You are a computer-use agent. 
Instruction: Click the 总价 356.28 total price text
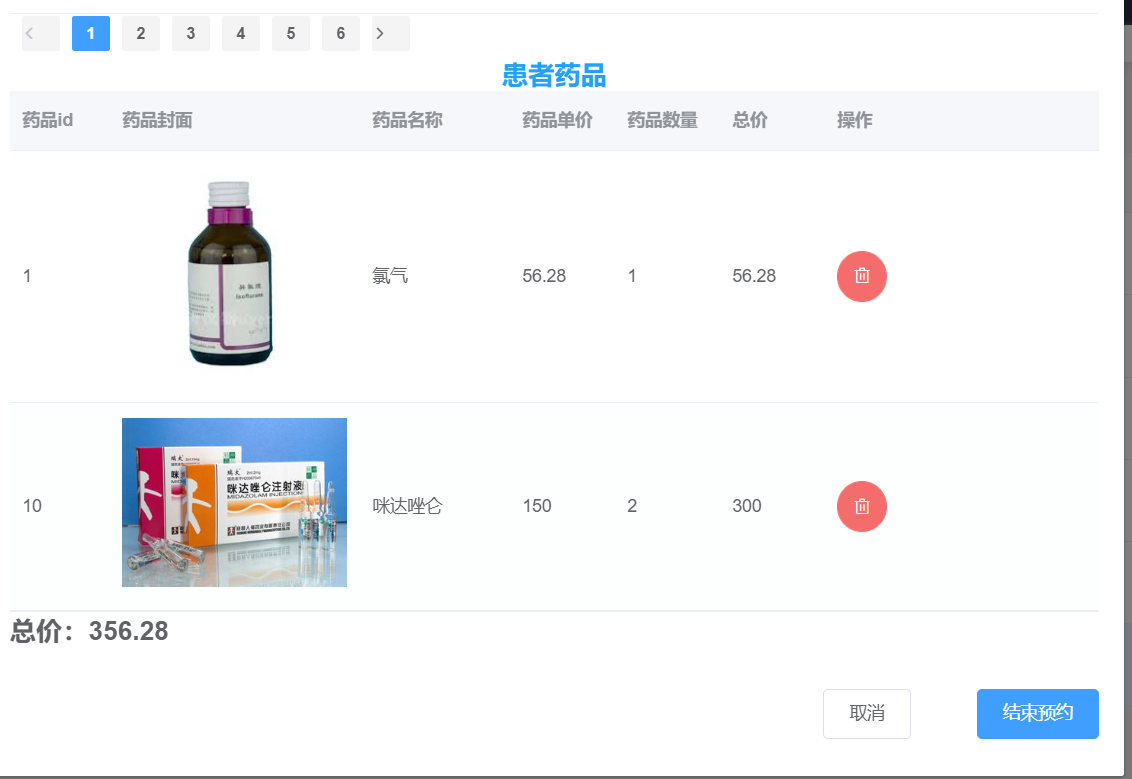87,631
